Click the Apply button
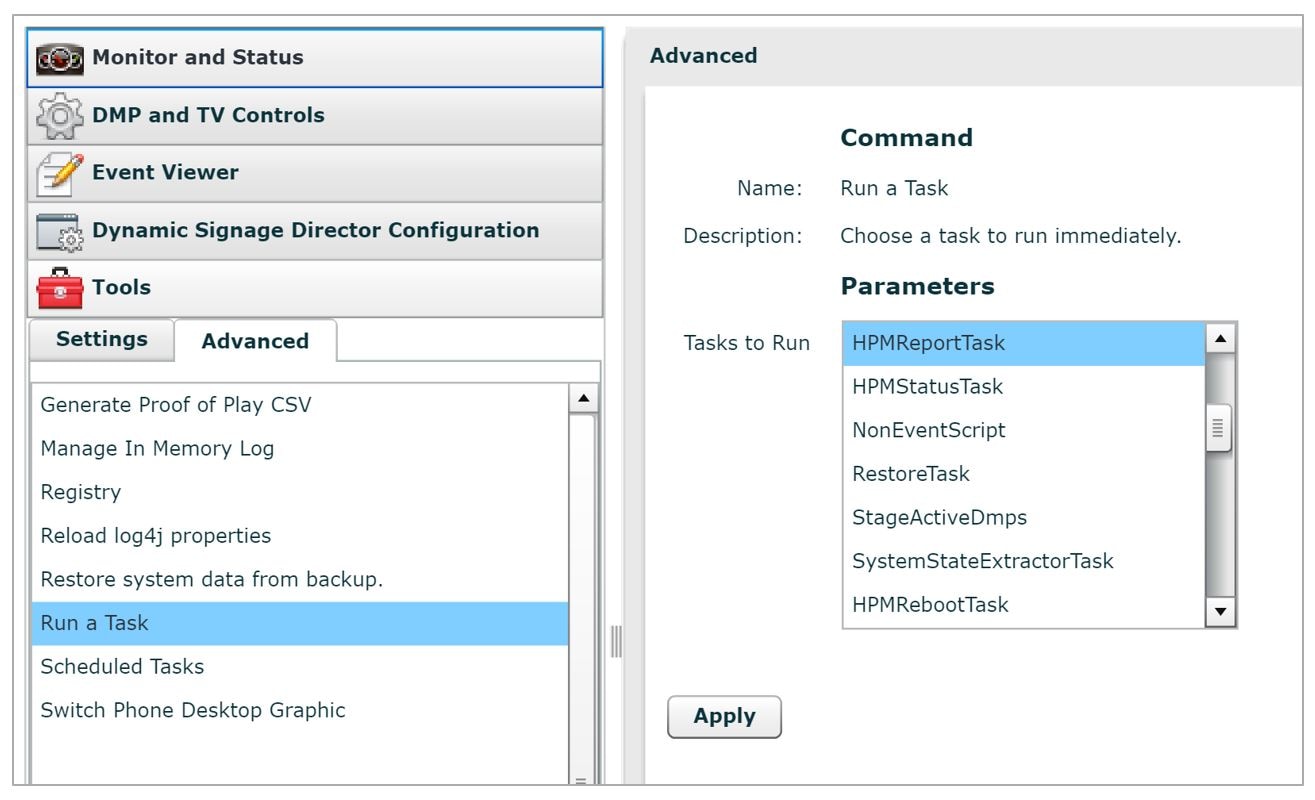This screenshot has height=800, width=1315. coord(724,717)
